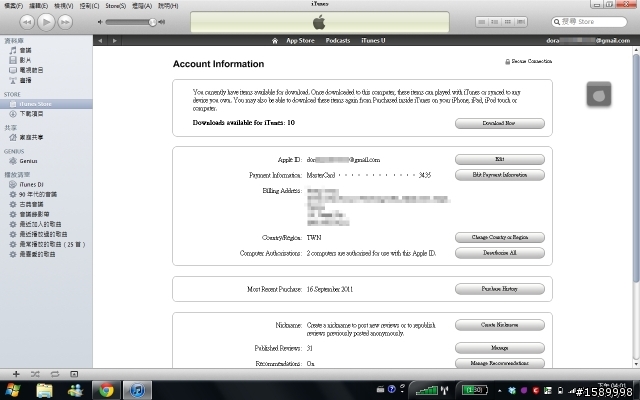Screen dimensions: 640x400
Task: Open Purchase History
Action: coord(500,289)
